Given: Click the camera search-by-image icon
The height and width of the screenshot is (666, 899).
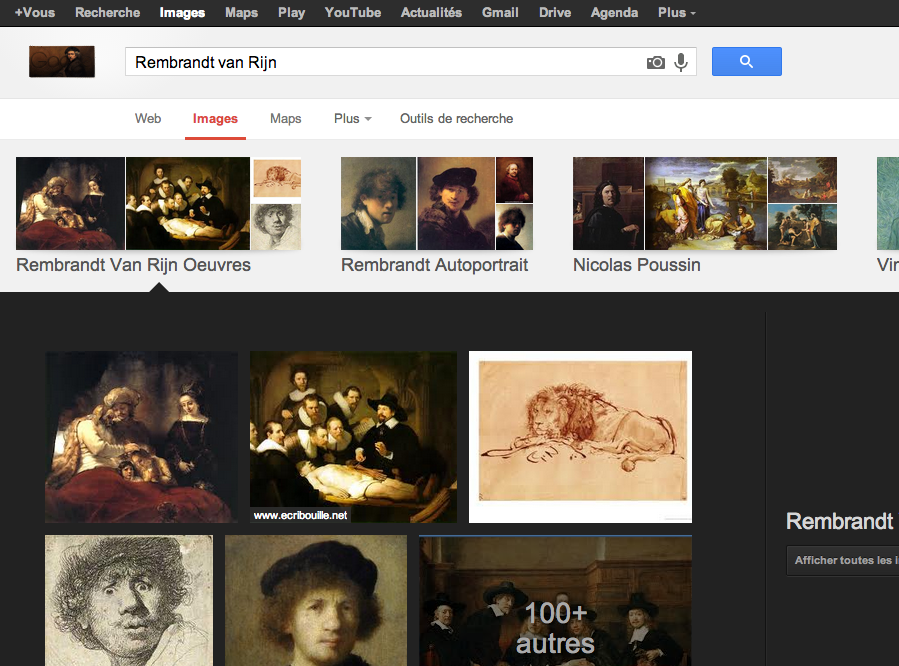Looking at the screenshot, I should [x=655, y=62].
